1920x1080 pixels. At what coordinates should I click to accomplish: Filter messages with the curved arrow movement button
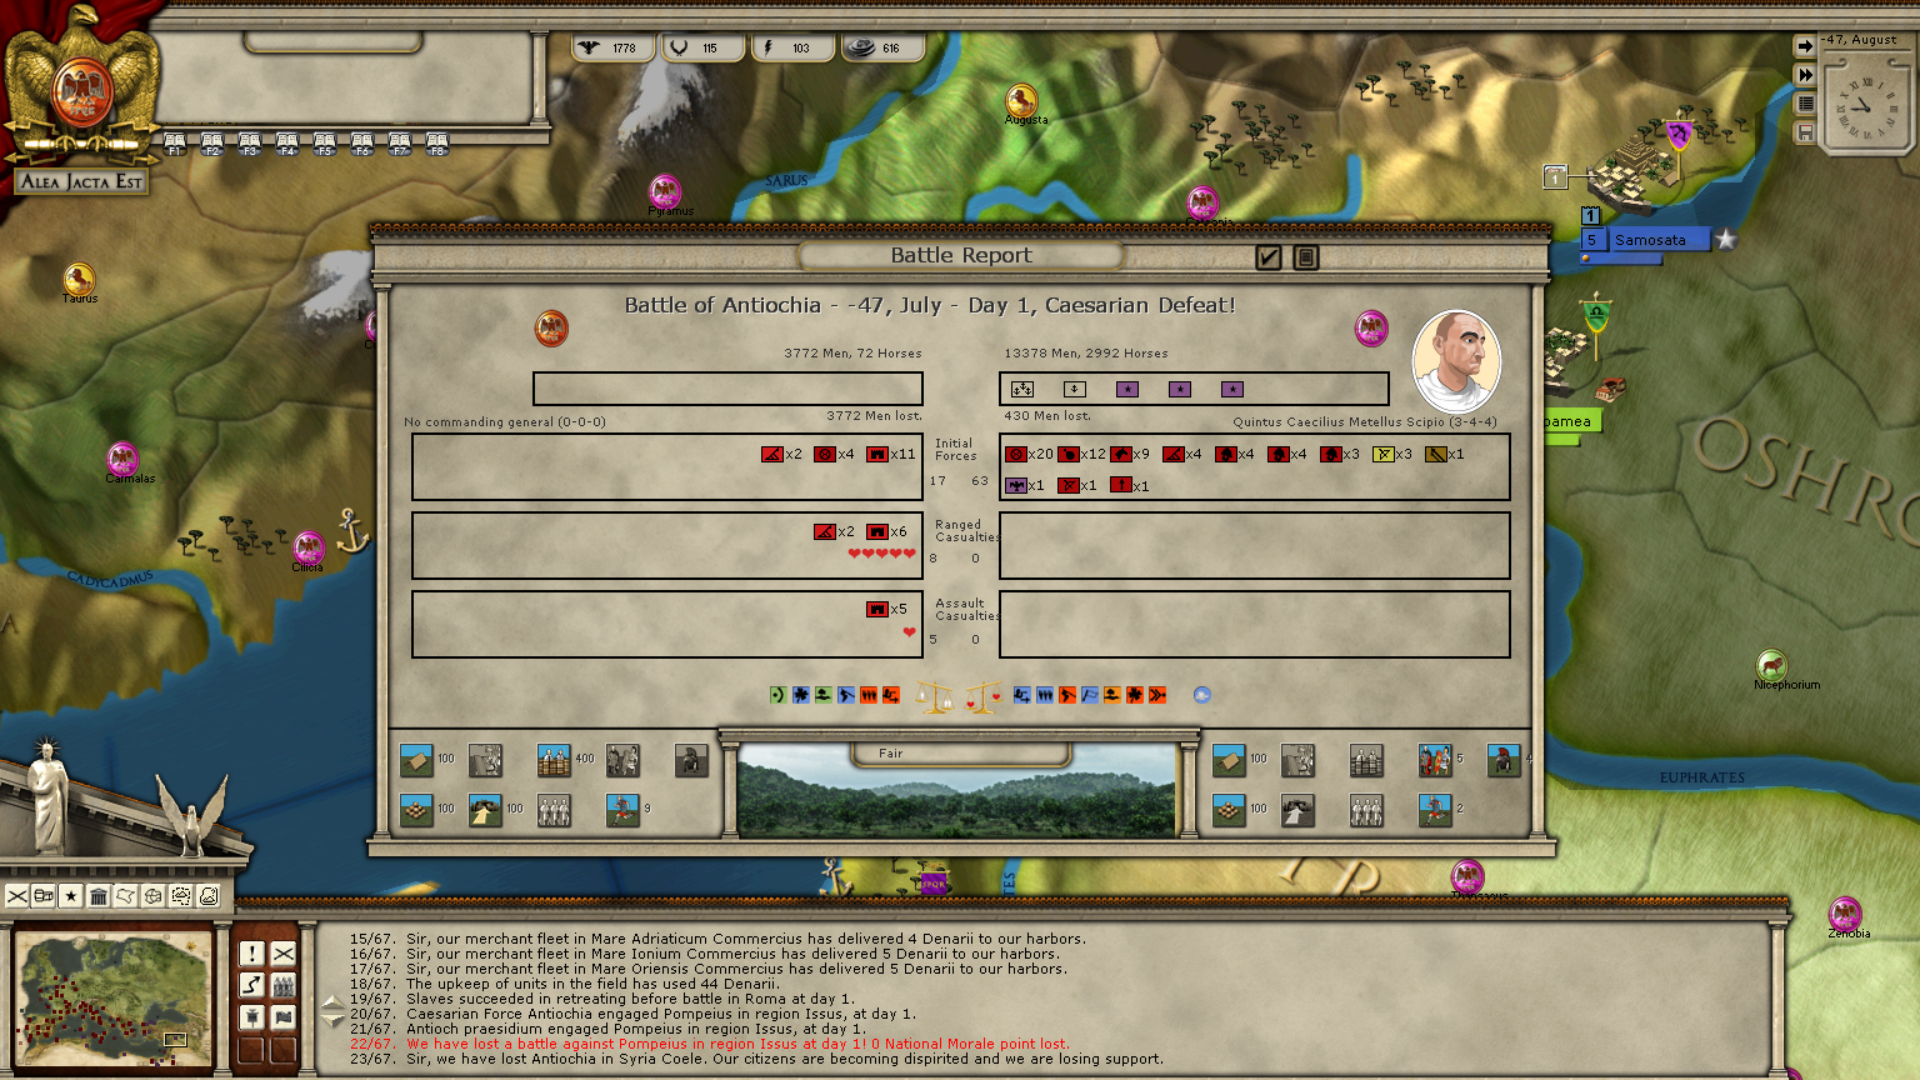click(252, 986)
